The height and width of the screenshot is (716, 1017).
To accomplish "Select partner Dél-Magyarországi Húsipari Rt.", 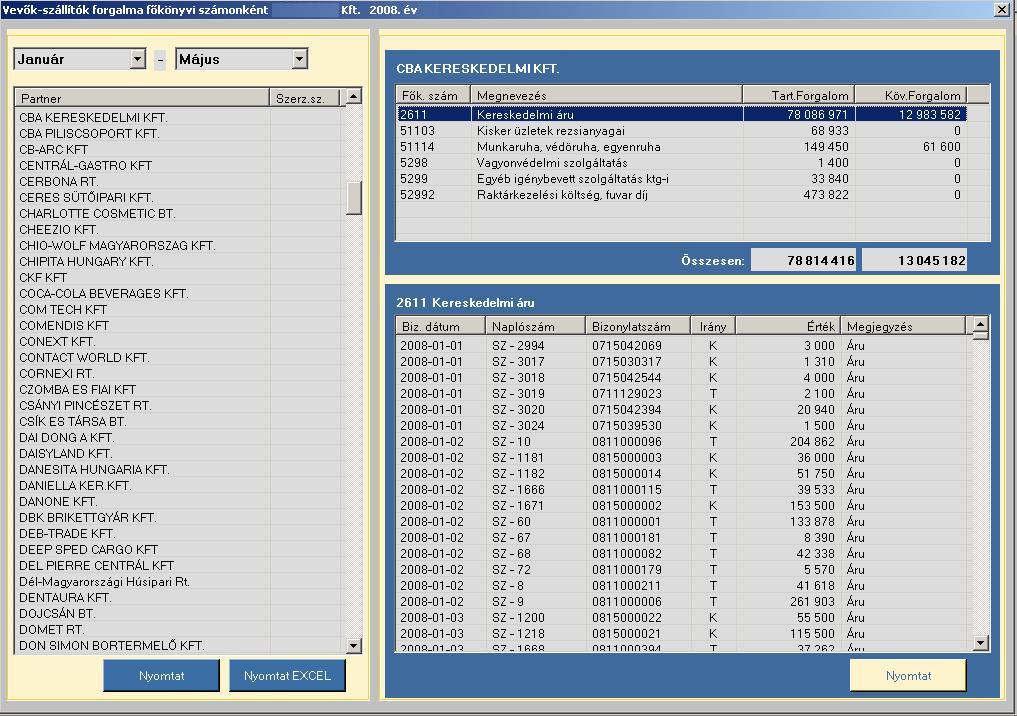I will click(x=178, y=582).
